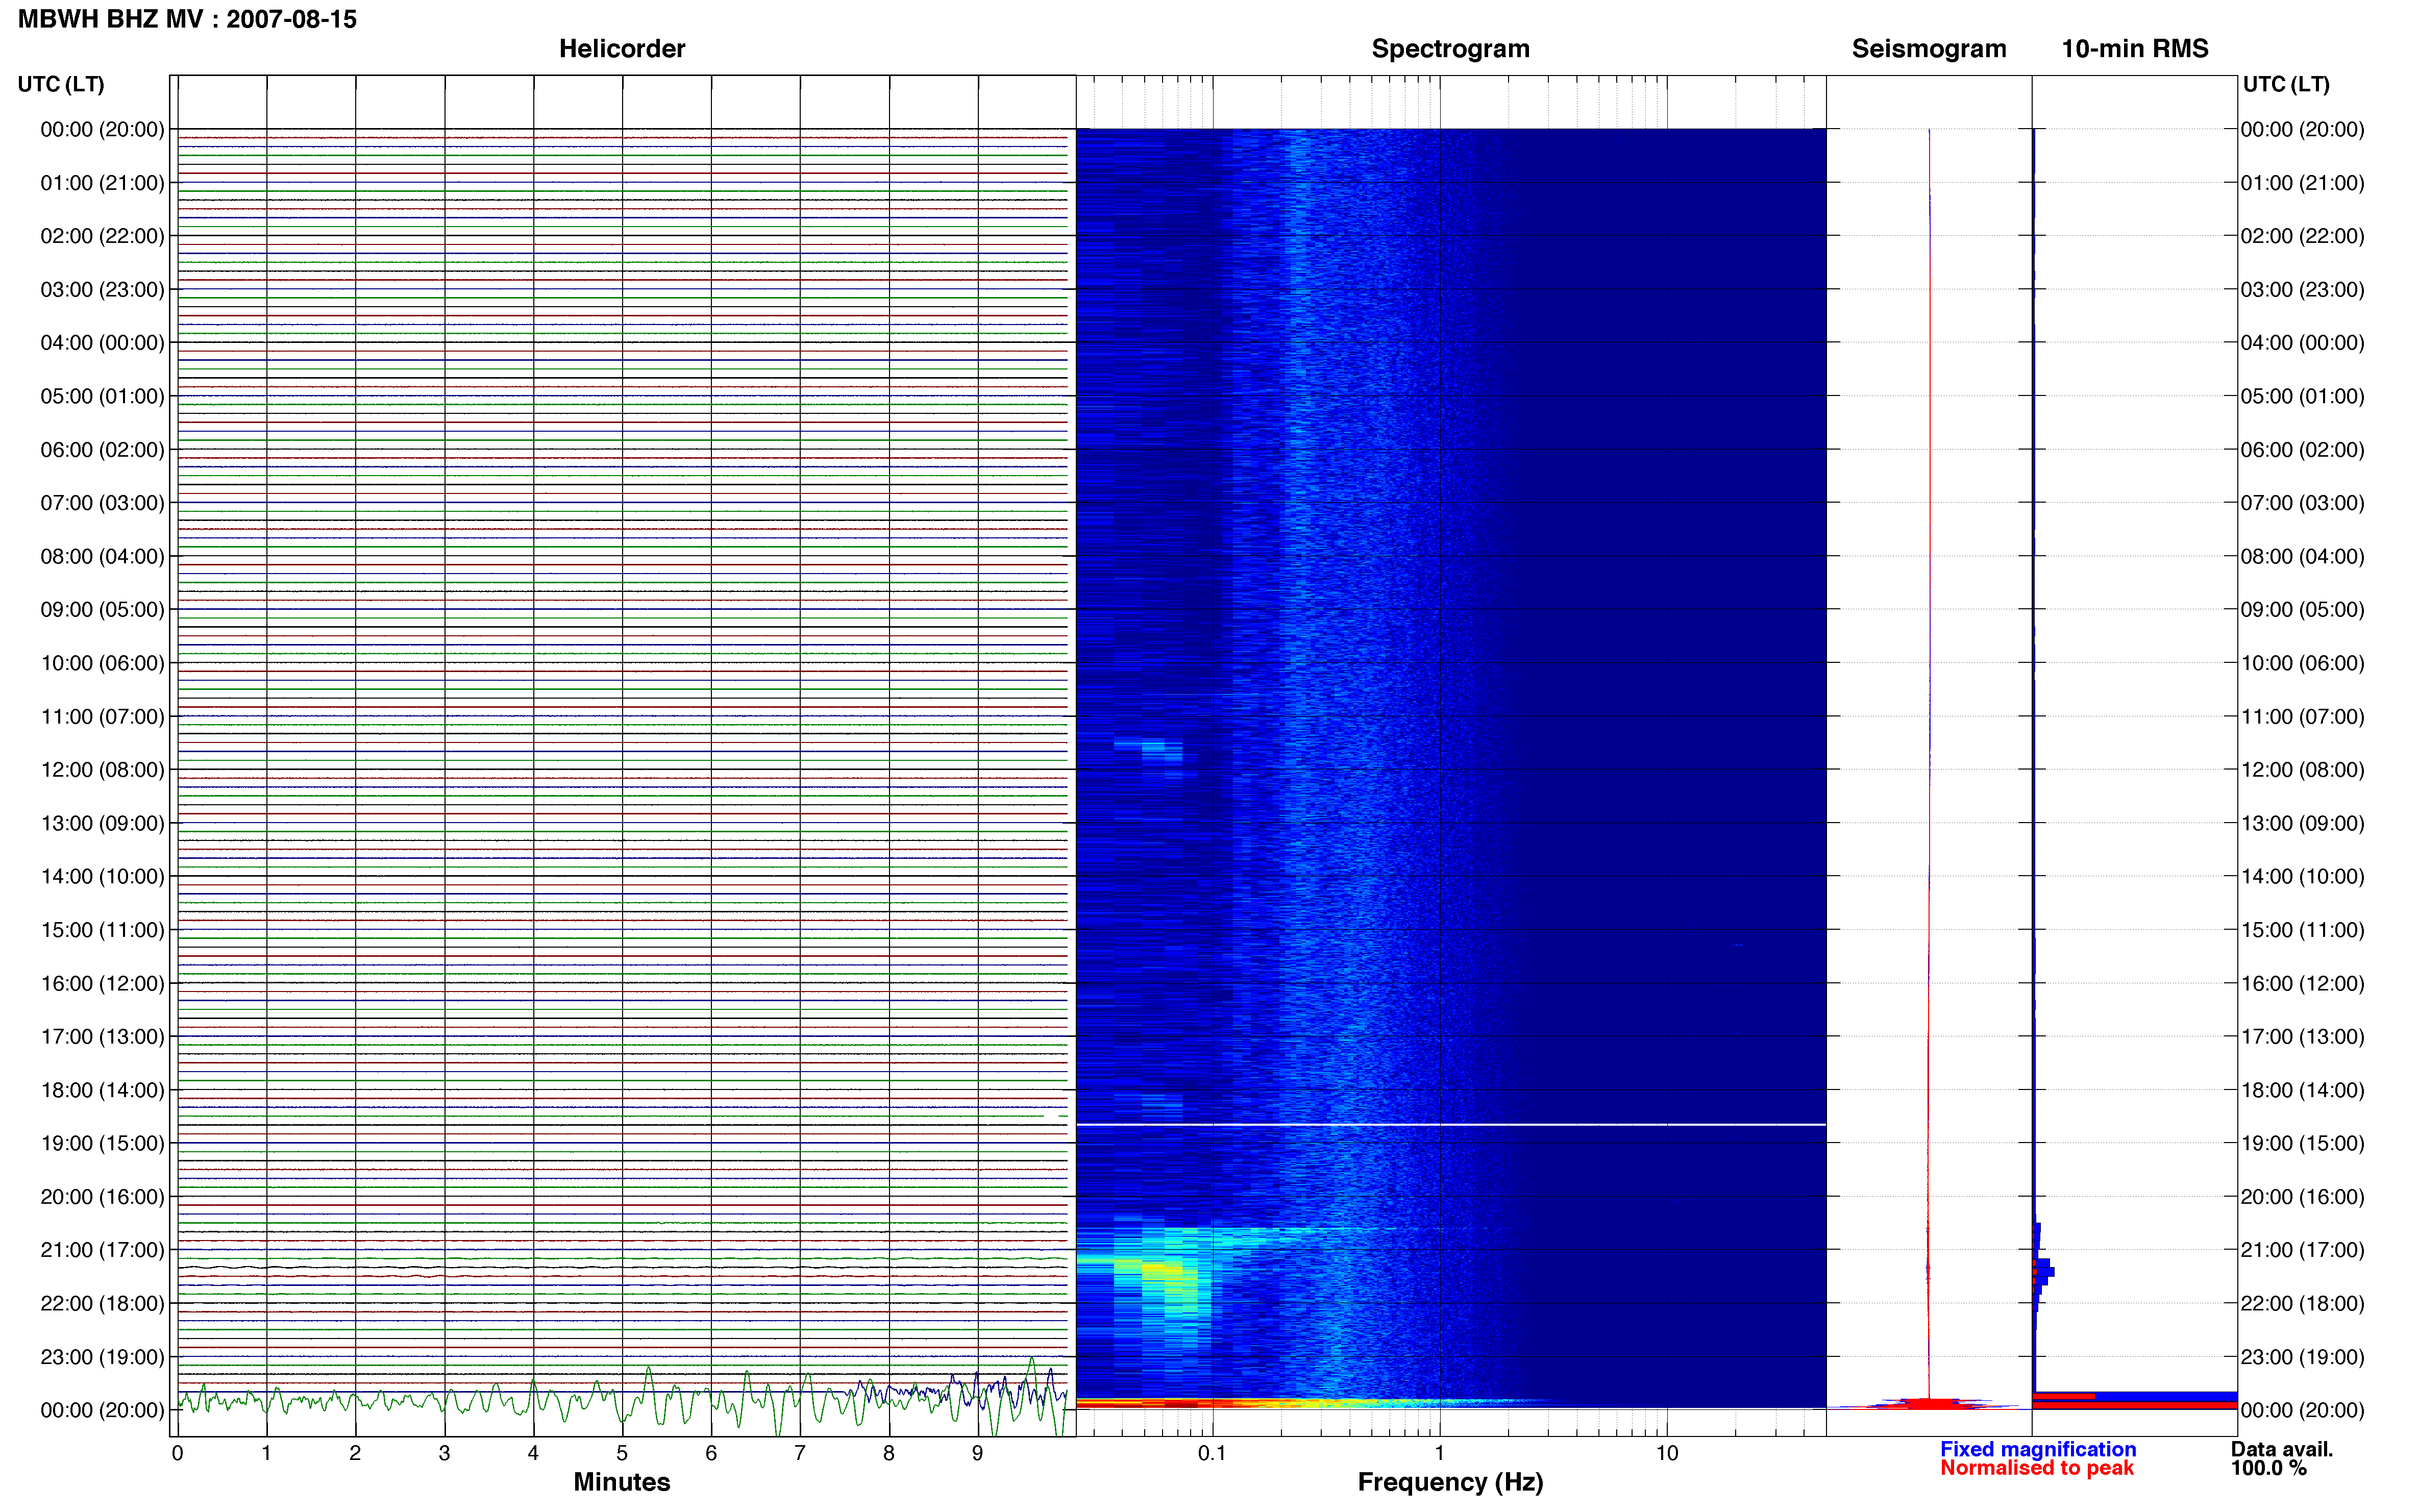
Task: Click the '3' tick on Minutes axis
Action: tap(444, 1453)
